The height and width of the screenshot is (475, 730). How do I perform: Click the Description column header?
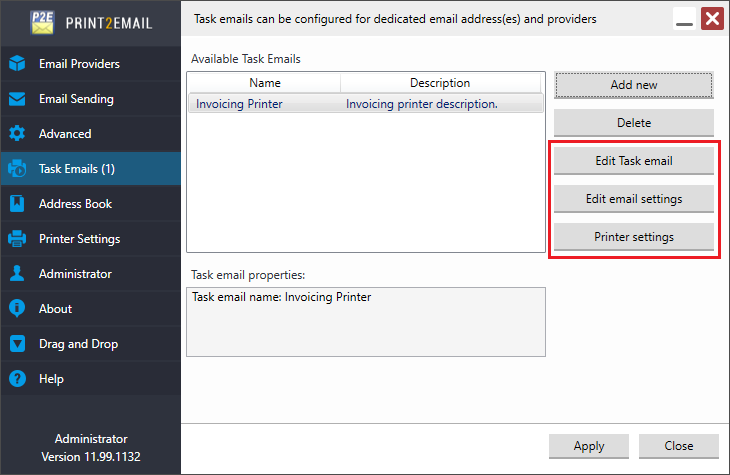(x=440, y=83)
